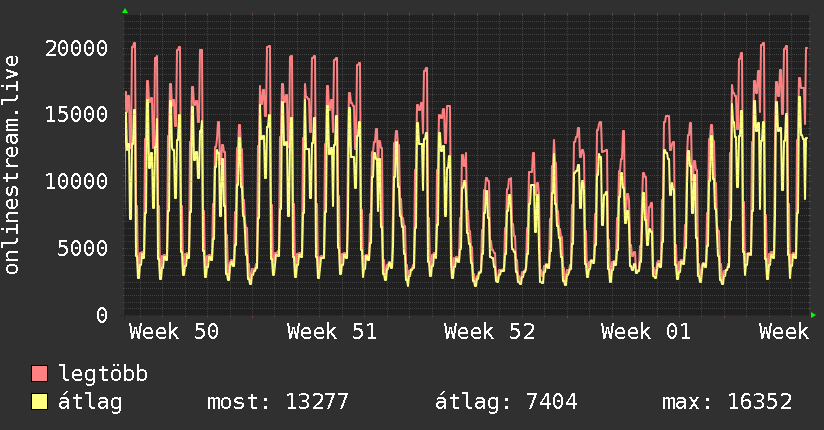This screenshot has width=824, height=430.
Task: Click the legtöbb legend text
Action: [x=104, y=374]
